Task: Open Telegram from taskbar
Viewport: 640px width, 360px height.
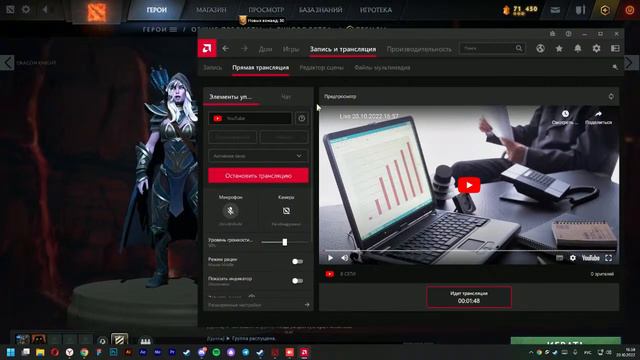Action: coord(246,352)
